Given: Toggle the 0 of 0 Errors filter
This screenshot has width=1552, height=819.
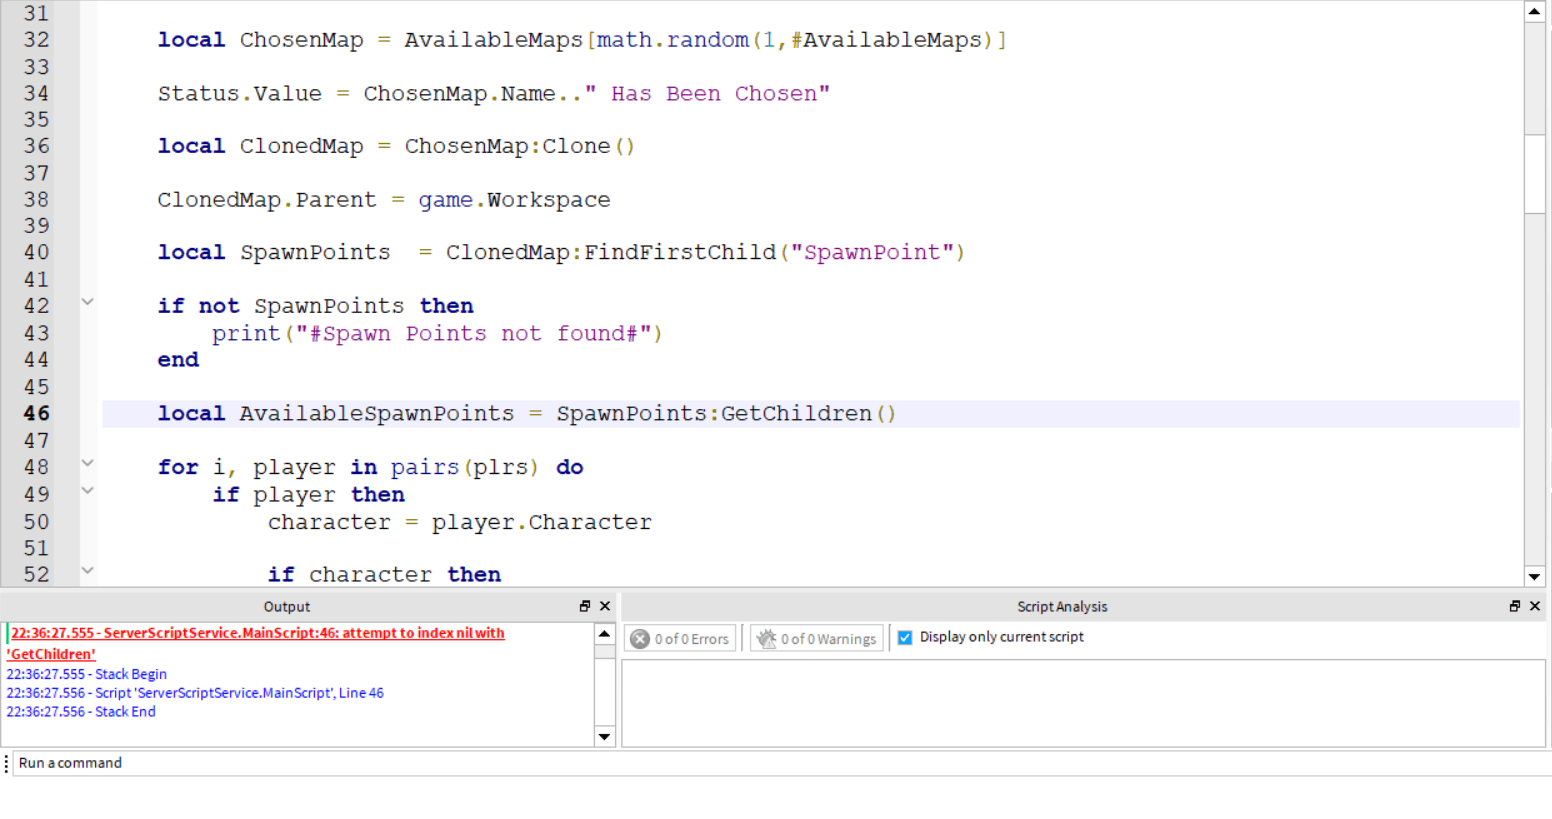Looking at the screenshot, I should (680, 638).
